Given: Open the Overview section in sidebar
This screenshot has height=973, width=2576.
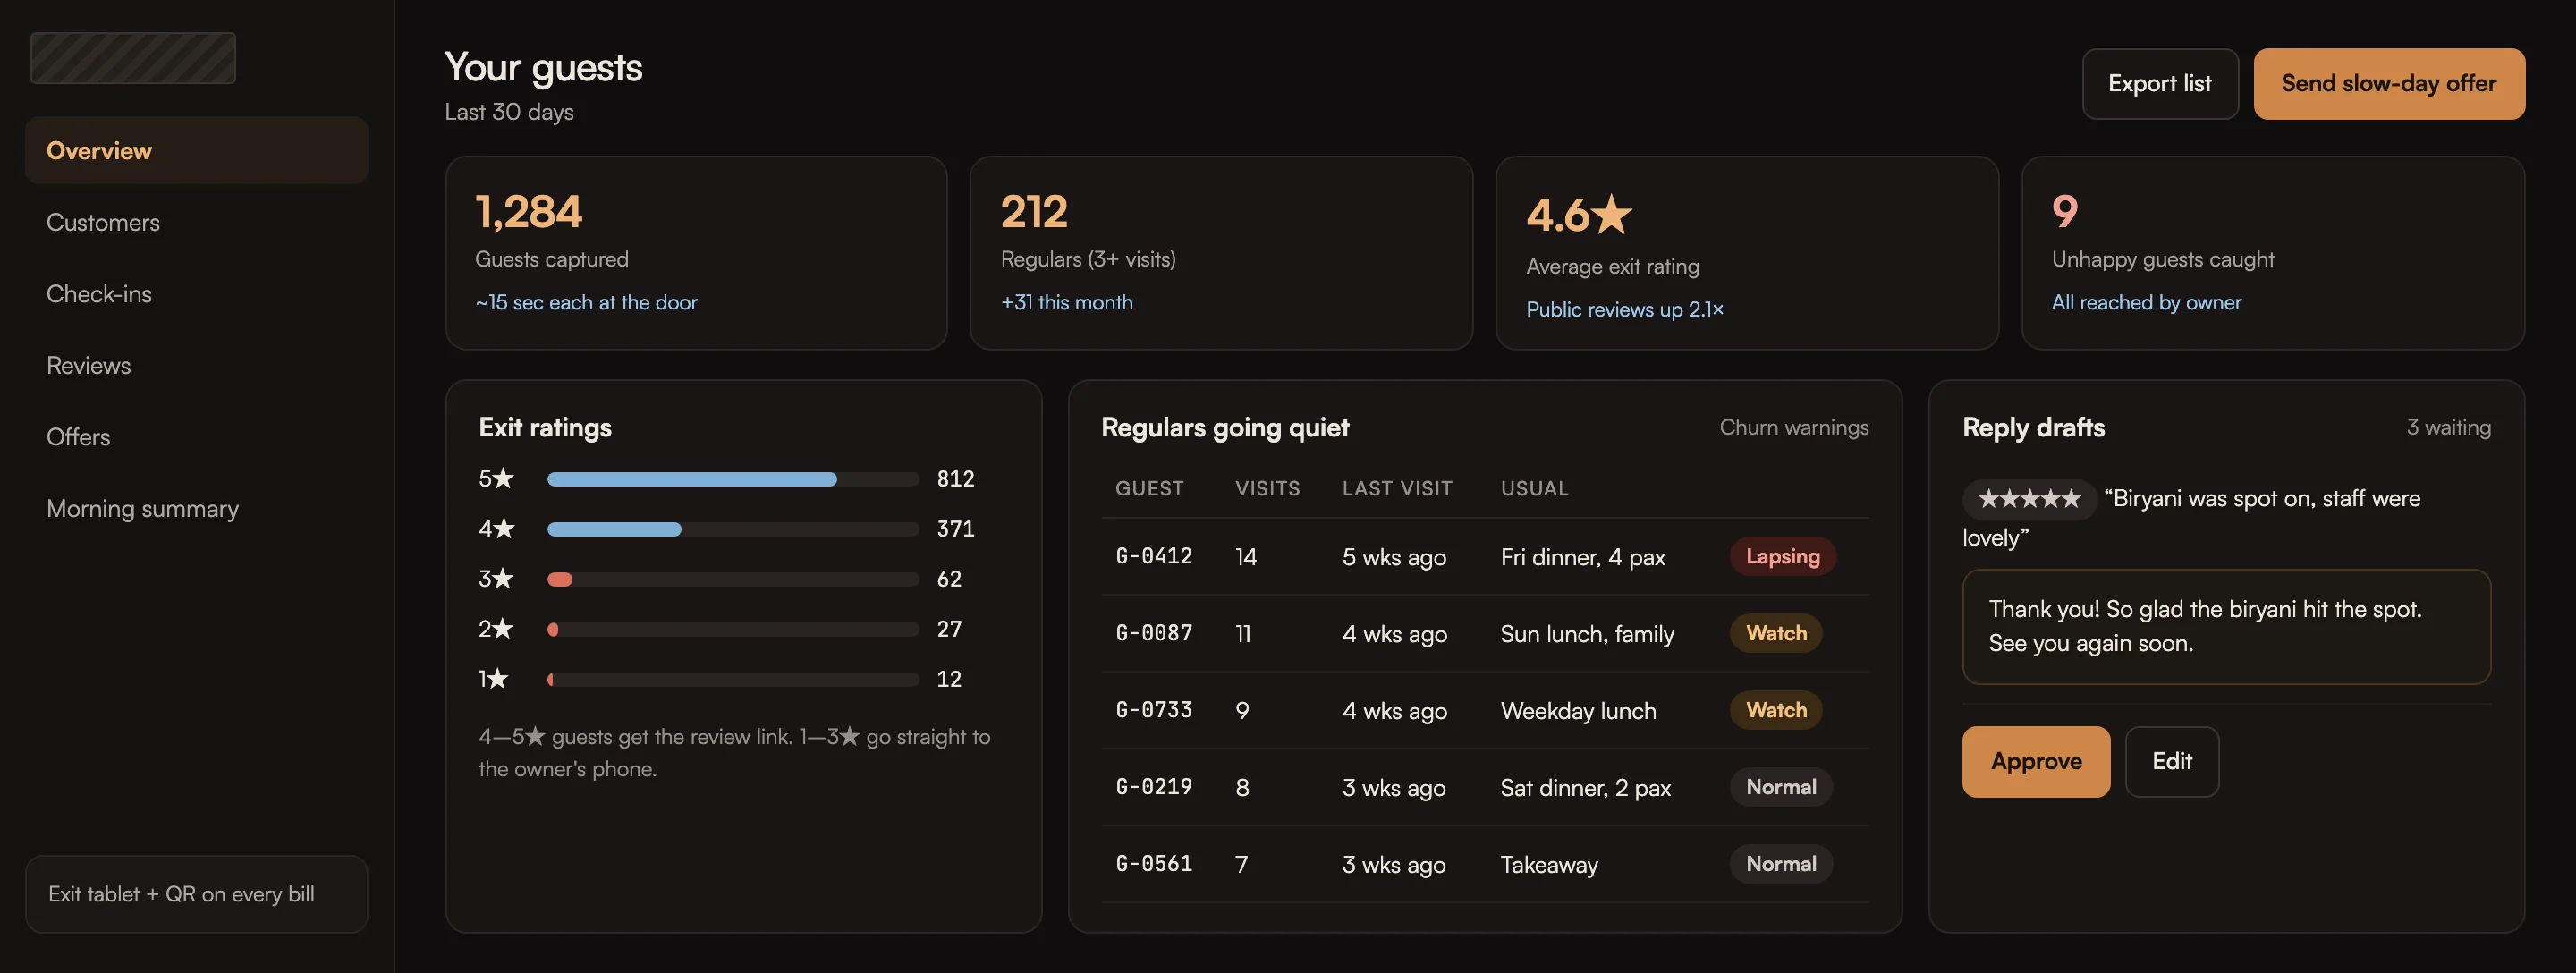Looking at the screenshot, I should (196, 150).
